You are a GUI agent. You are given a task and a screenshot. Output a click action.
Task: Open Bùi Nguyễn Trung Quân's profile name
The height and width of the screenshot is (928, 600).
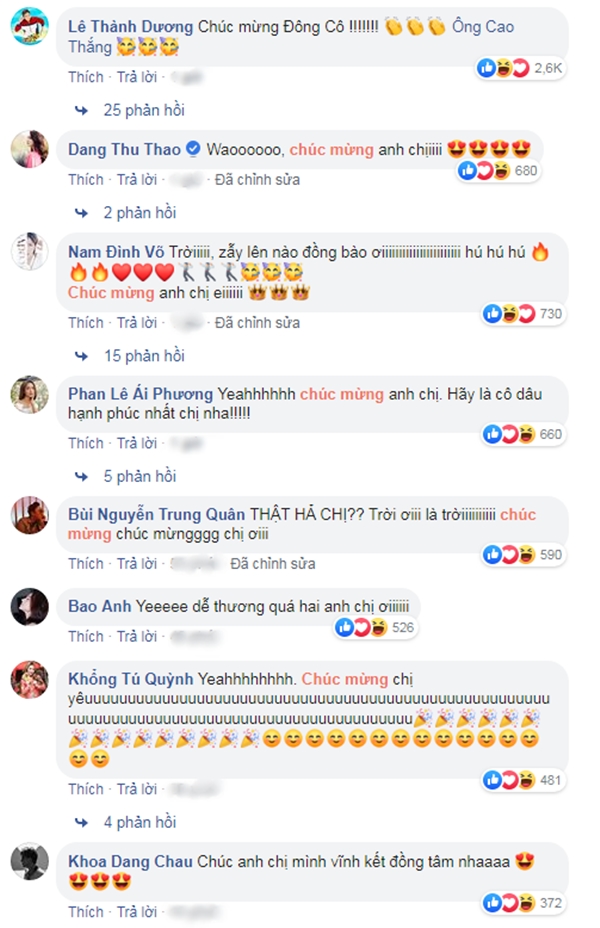coord(156,514)
